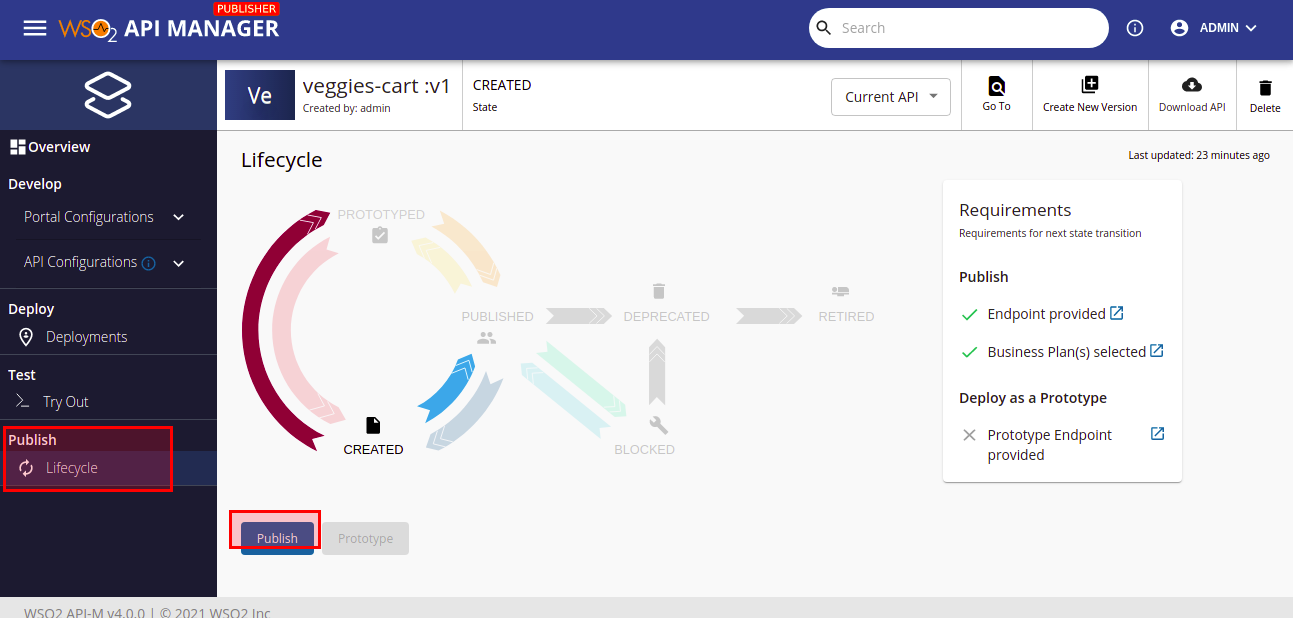Click the blue publish arrow in diagram

coord(447,388)
